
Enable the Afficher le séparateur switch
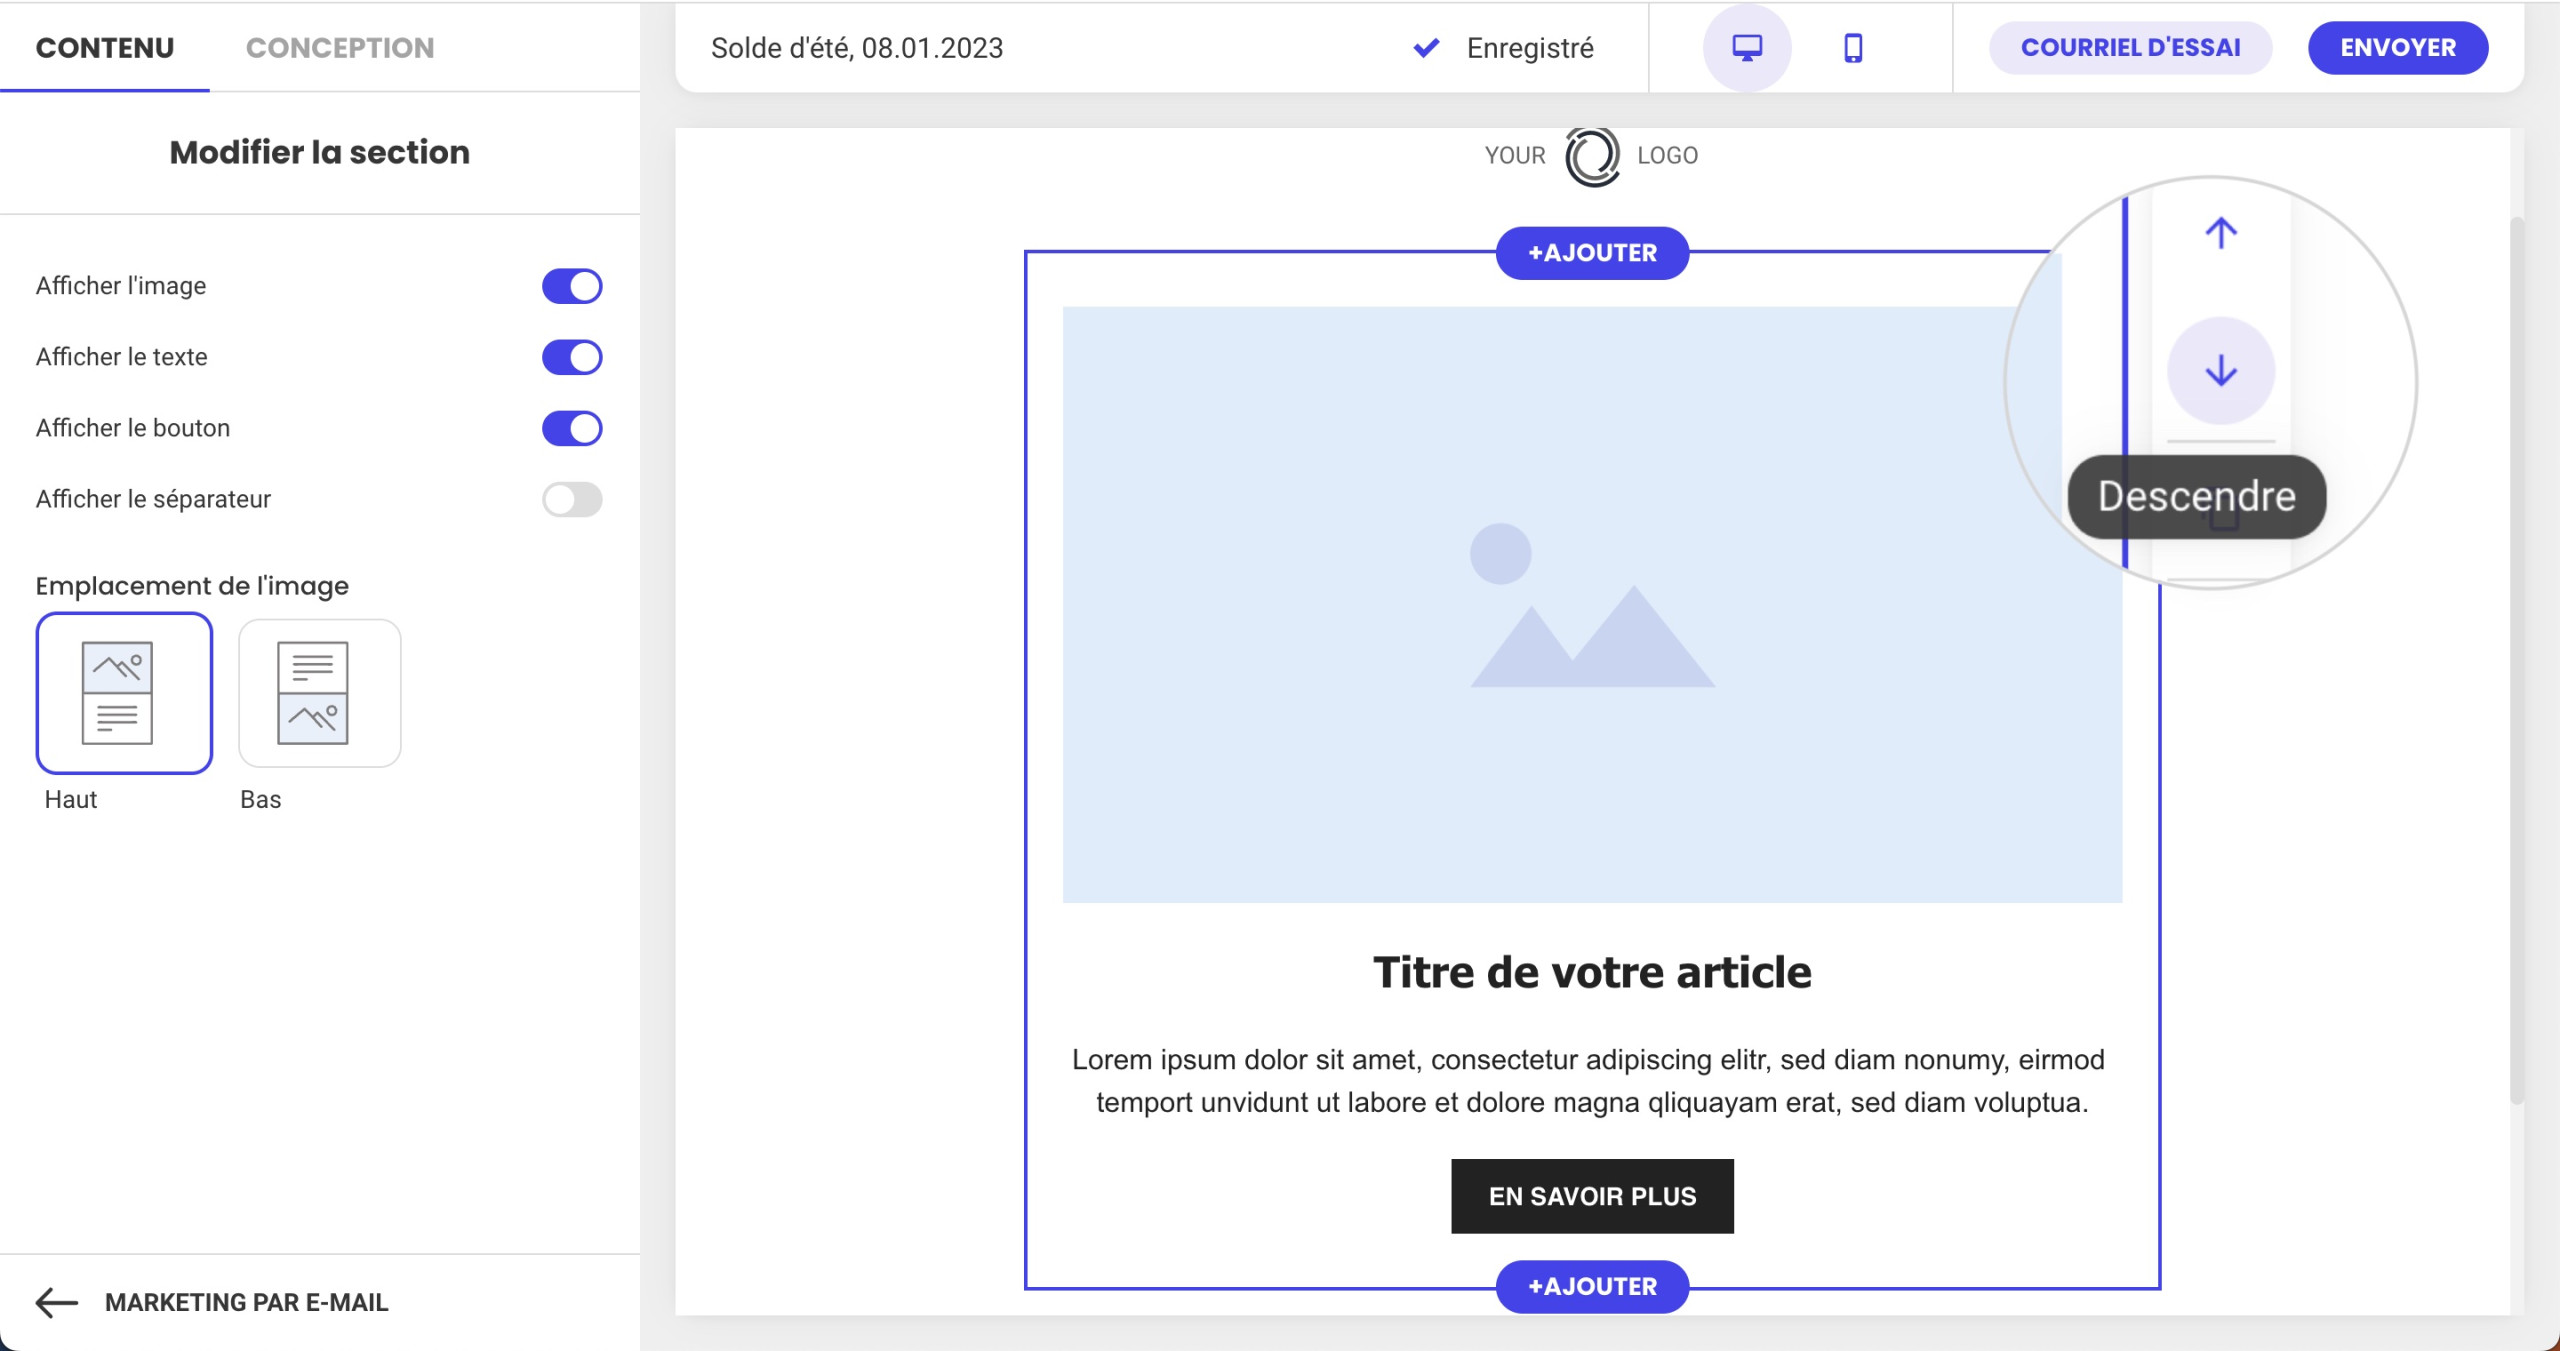click(572, 499)
